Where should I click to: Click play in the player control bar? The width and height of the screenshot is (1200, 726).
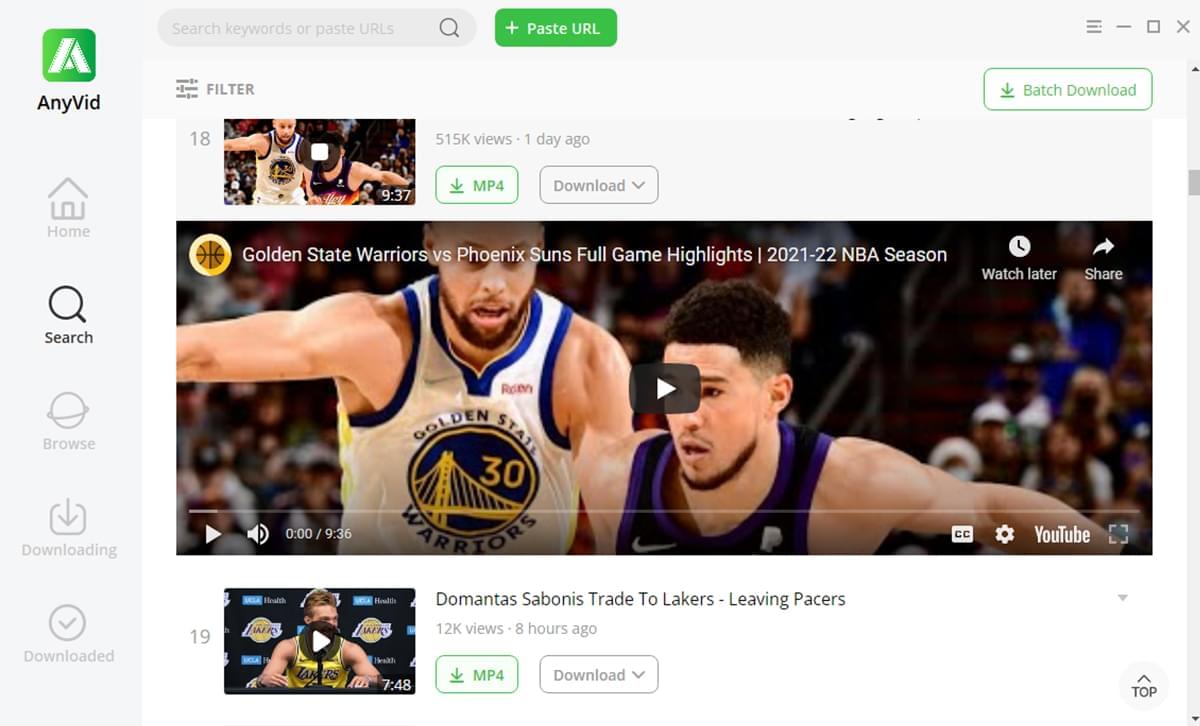[213, 534]
